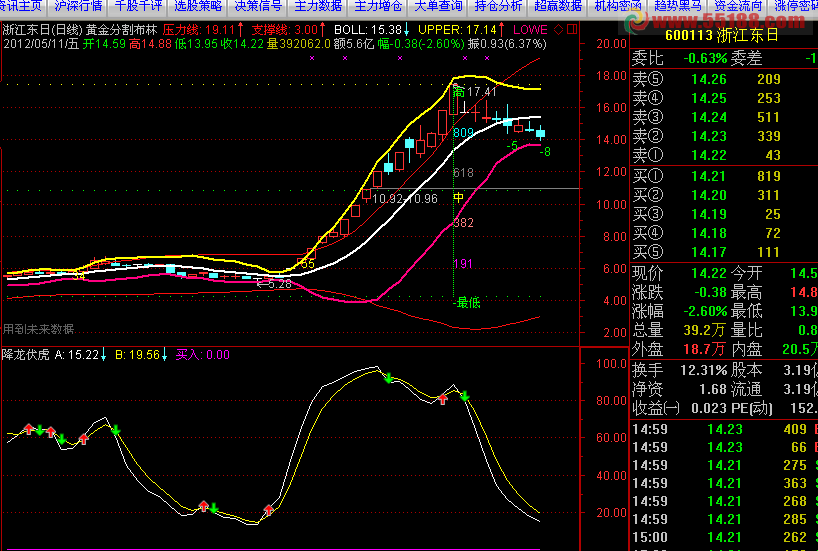Click the 委比 -0.63% value

(705, 58)
